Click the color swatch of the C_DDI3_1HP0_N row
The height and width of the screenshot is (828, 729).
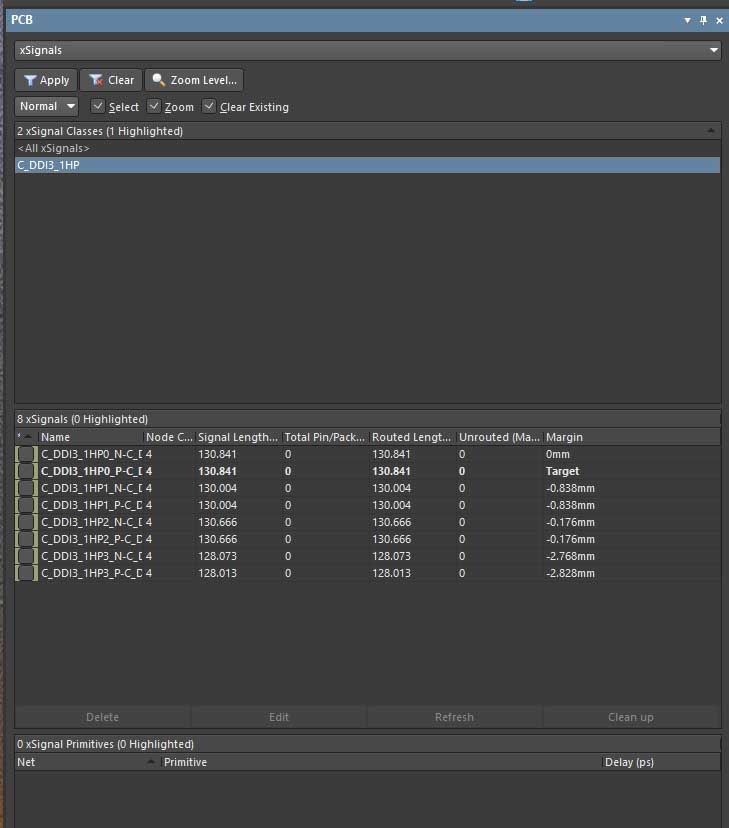pos(26,454)
